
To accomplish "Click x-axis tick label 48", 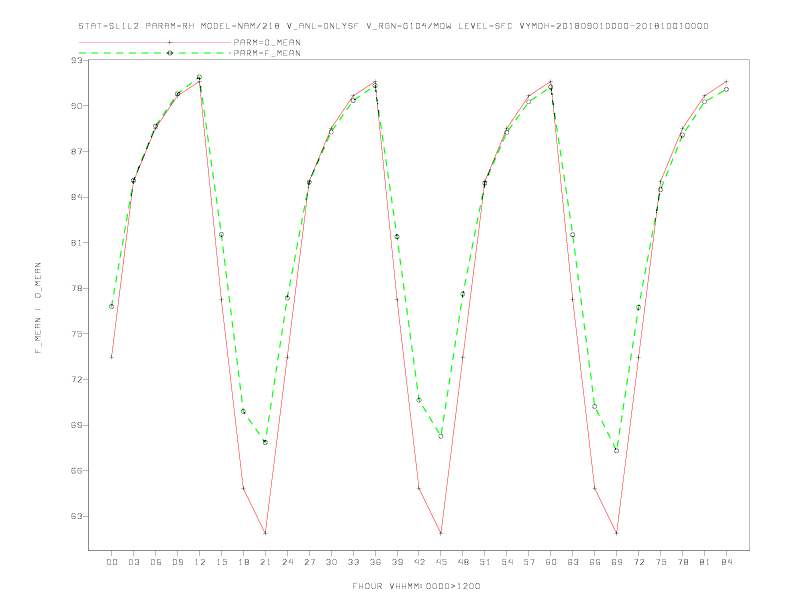I will [463, 562].
